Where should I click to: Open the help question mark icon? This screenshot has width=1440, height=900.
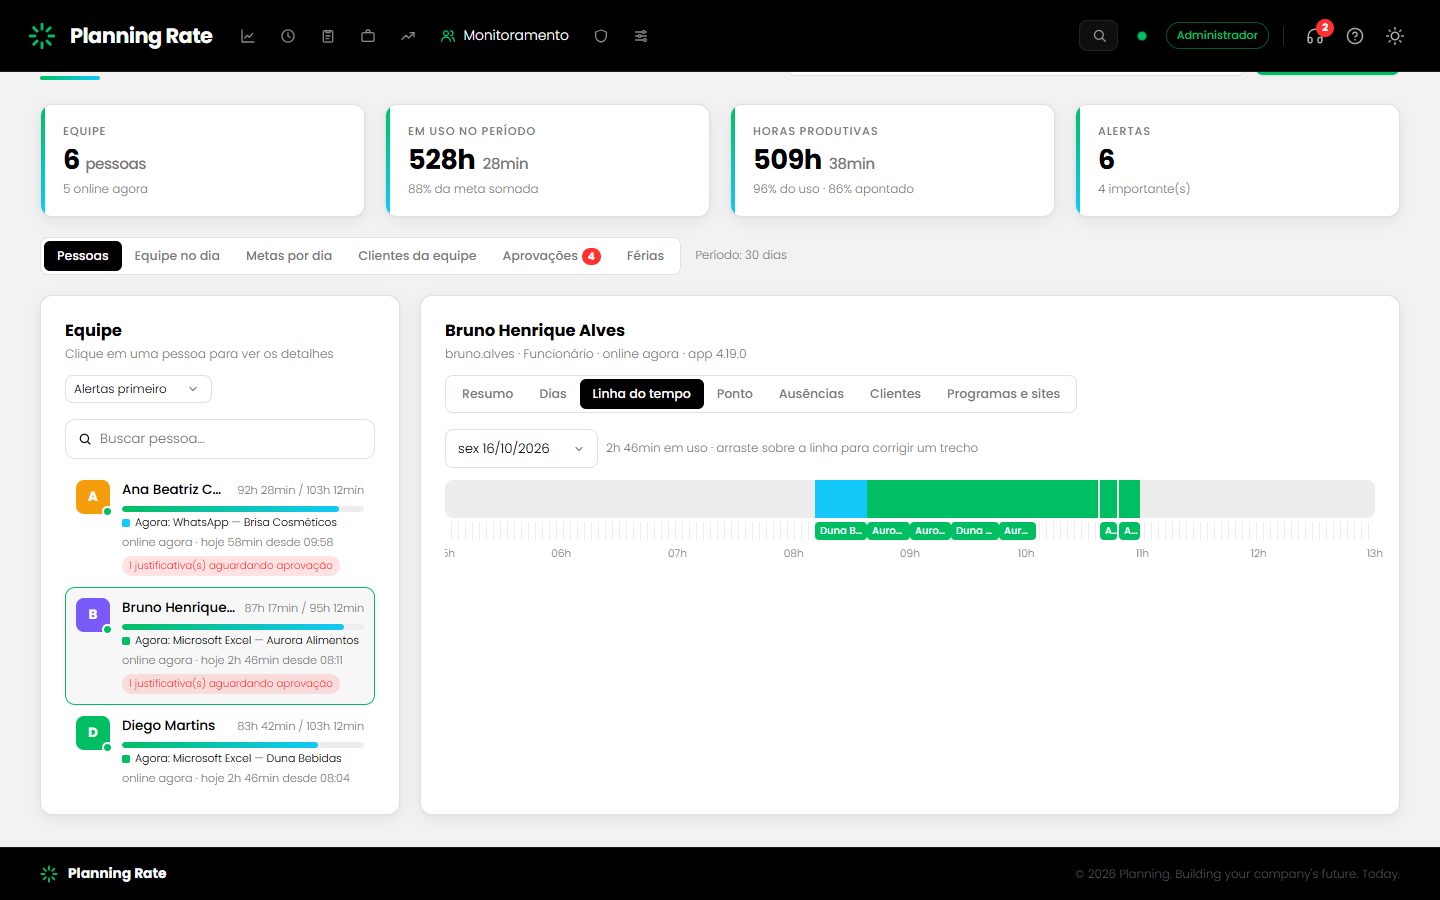(x=1355, y=36)
